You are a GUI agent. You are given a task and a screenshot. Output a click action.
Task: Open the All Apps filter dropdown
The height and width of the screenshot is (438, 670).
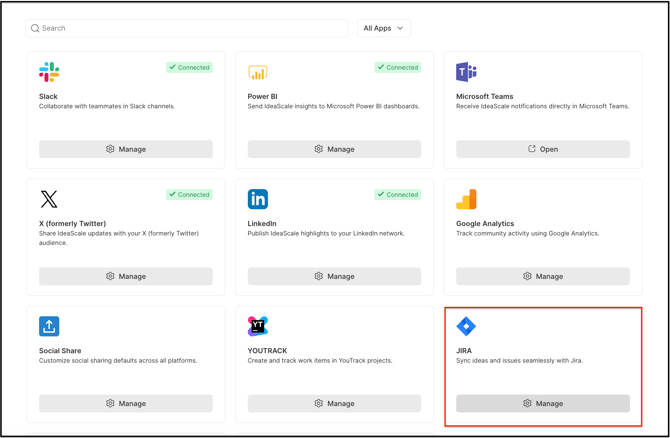384,28
